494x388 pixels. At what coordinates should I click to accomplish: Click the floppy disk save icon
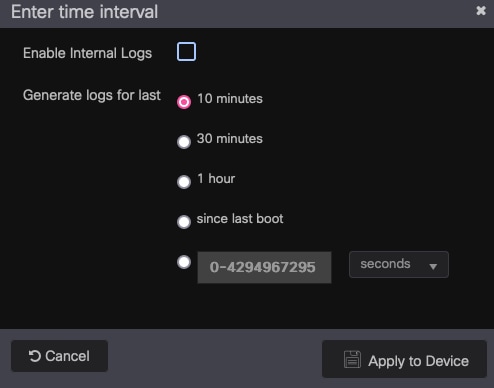click(352, 359)
